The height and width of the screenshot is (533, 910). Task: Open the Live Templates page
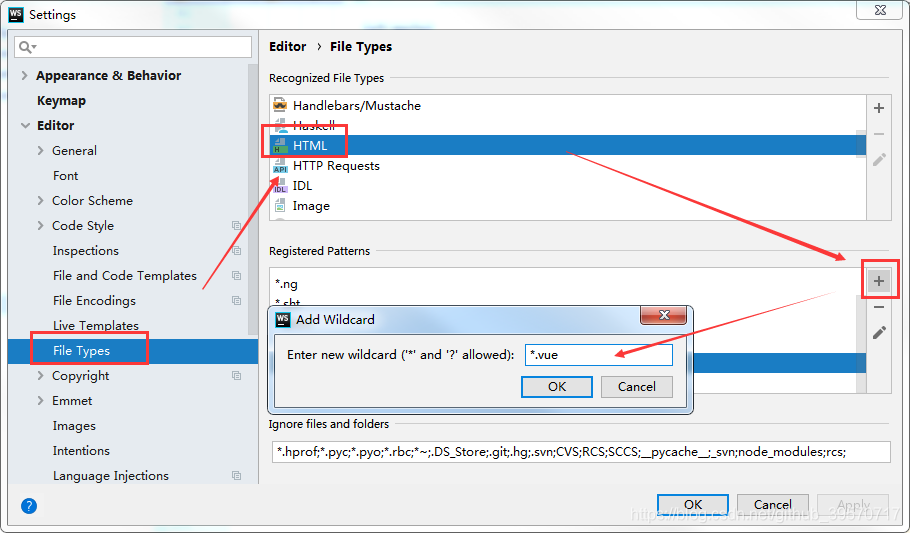tap(95, 326)
